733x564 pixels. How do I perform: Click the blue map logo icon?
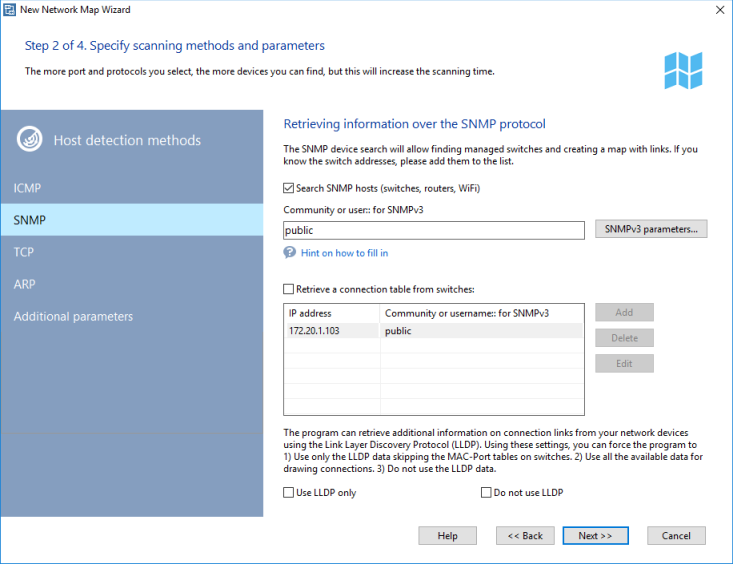click(x=683, y=70)
